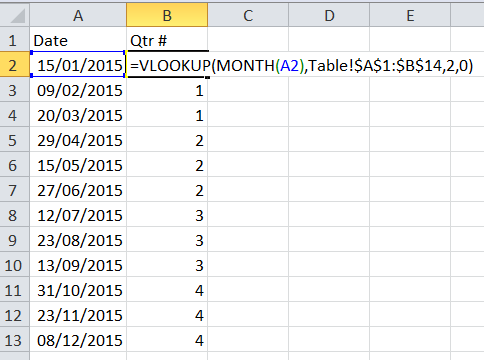The width and height of the screenshot is (484, 360).
Task: Select row 6 header
Action: [x=15, y=165]
